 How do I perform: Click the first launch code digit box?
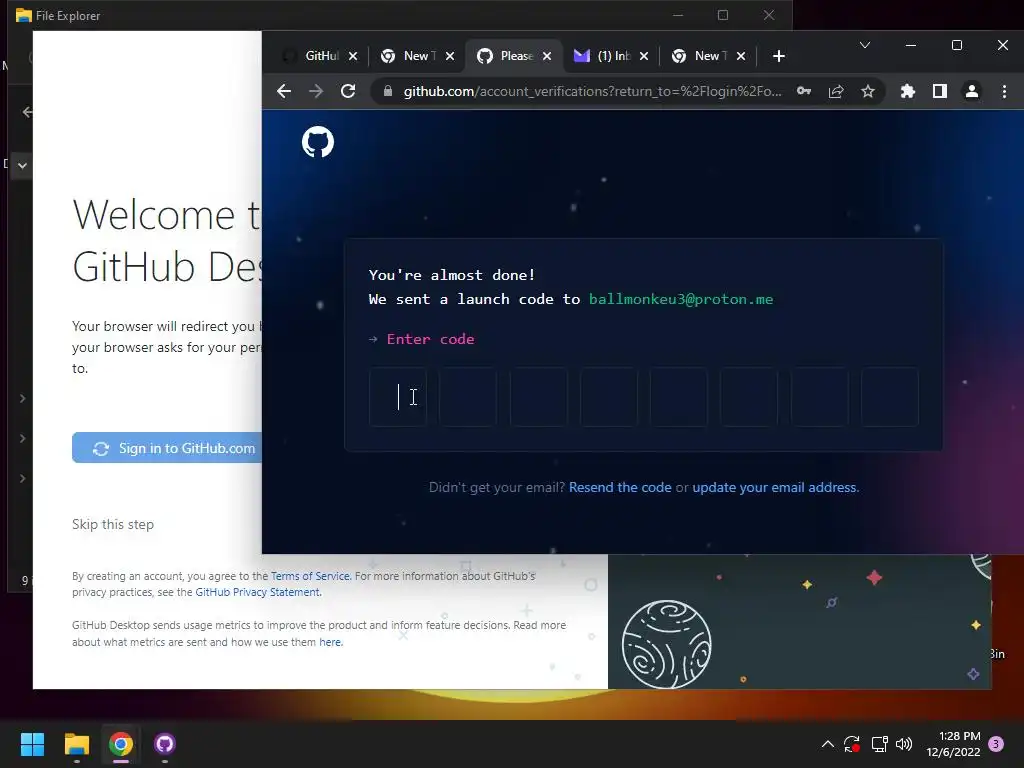398,397
